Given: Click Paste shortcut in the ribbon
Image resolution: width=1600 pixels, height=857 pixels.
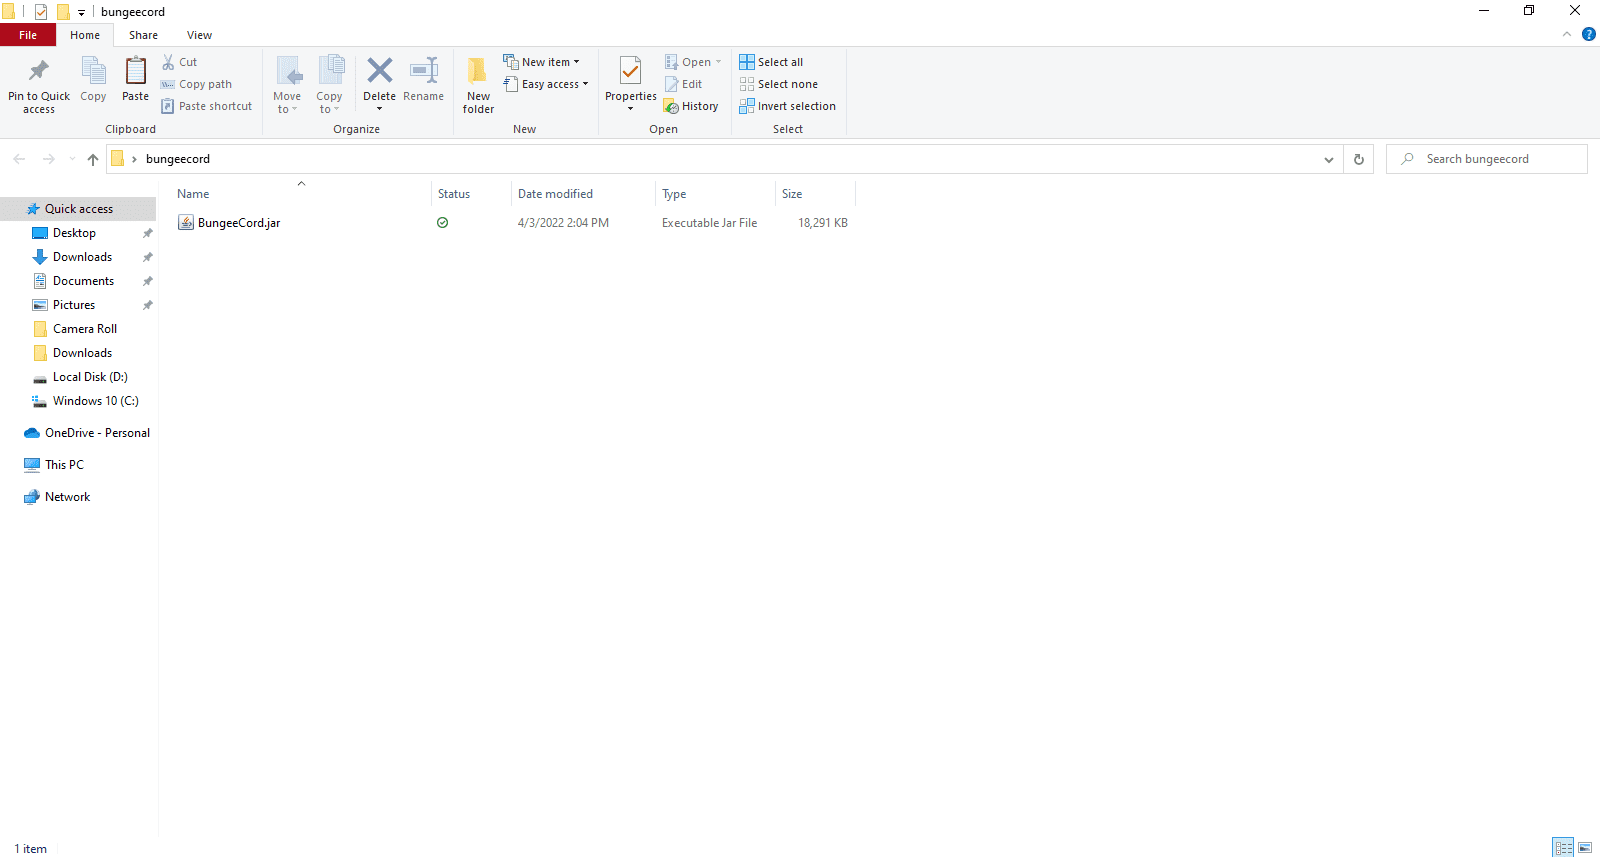Looking at the screenshot, I should click(207, 106).
